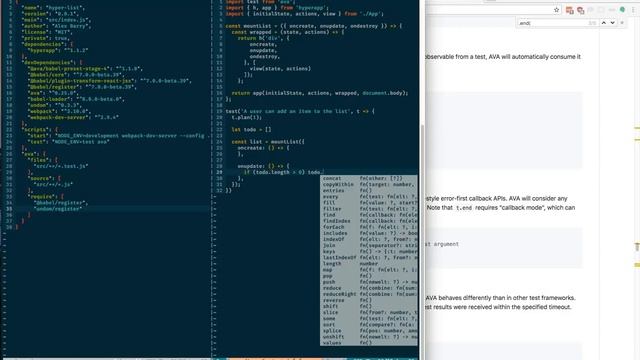Open the browser three-dot menu
This screenshot has width=640, height=360.
(633, 10)
